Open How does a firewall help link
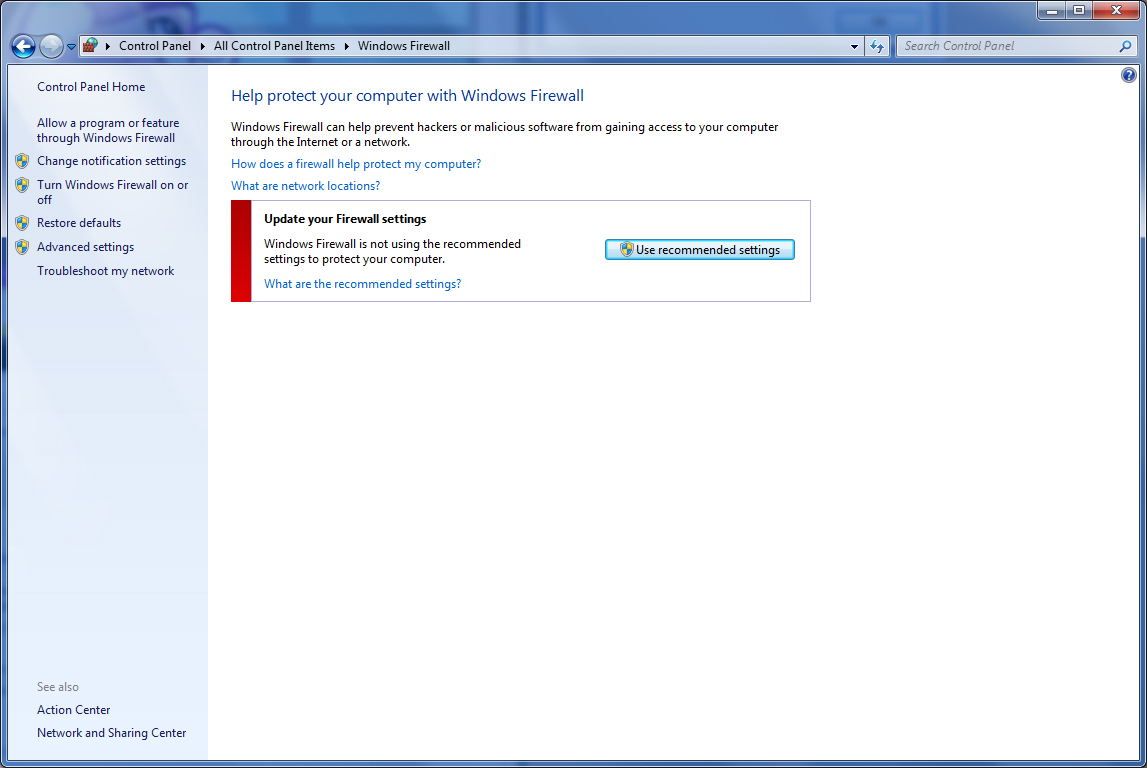Screen dimensions: 1147x768 (356, 164)
